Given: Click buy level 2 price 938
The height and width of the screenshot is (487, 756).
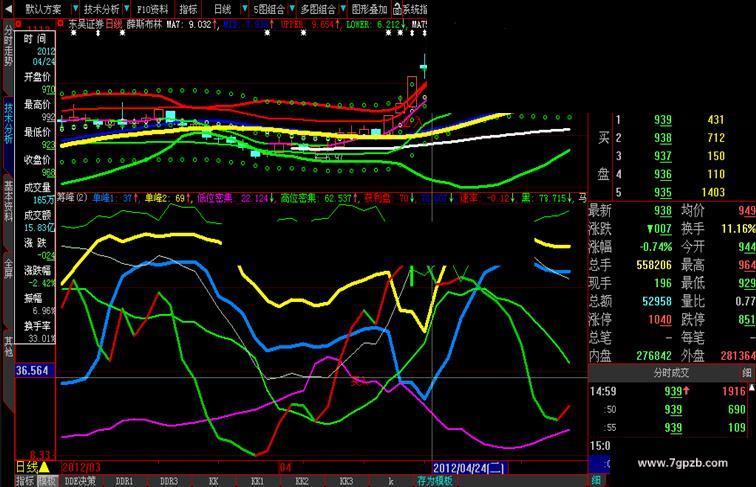Looking at the screenshot, I should point(663,138).
